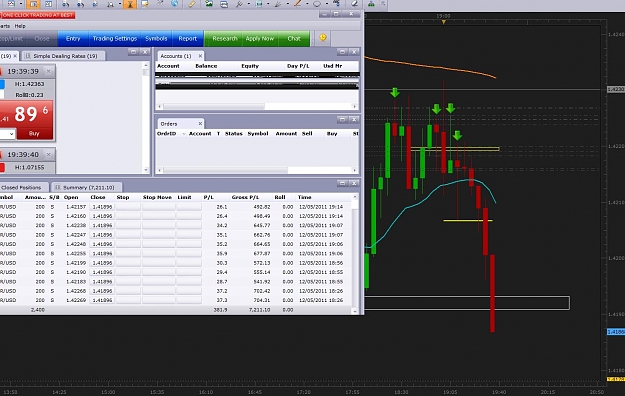The image size is (625, 396).
Task: Open dropdown arrow next to ellipse tool
Action: [327, 4]
